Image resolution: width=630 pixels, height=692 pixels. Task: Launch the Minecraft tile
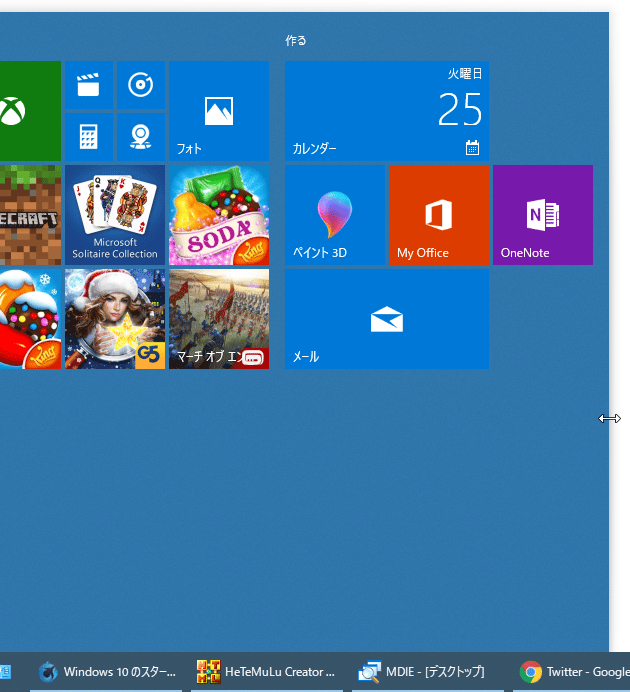pyautogui.click(x=30, y=215)
